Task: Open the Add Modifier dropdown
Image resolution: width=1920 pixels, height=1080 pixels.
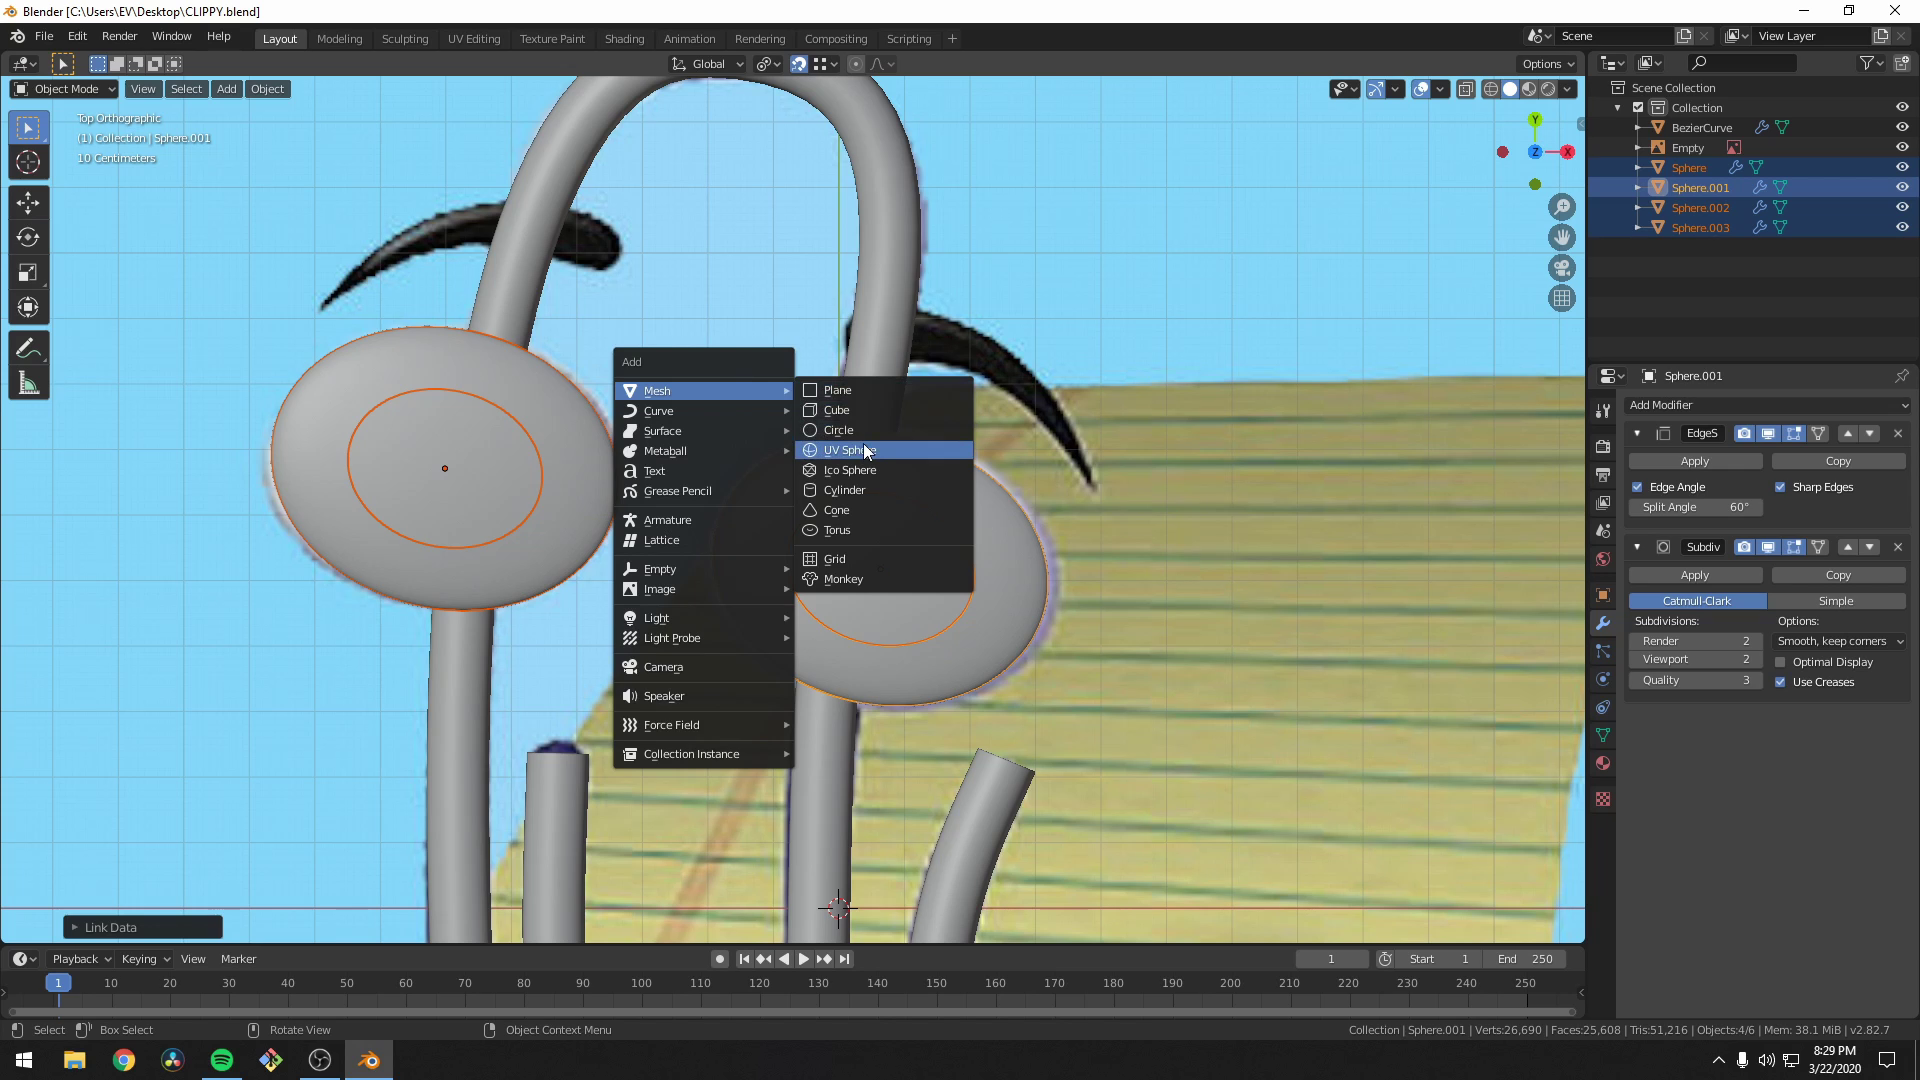Action: (1768, 405)
